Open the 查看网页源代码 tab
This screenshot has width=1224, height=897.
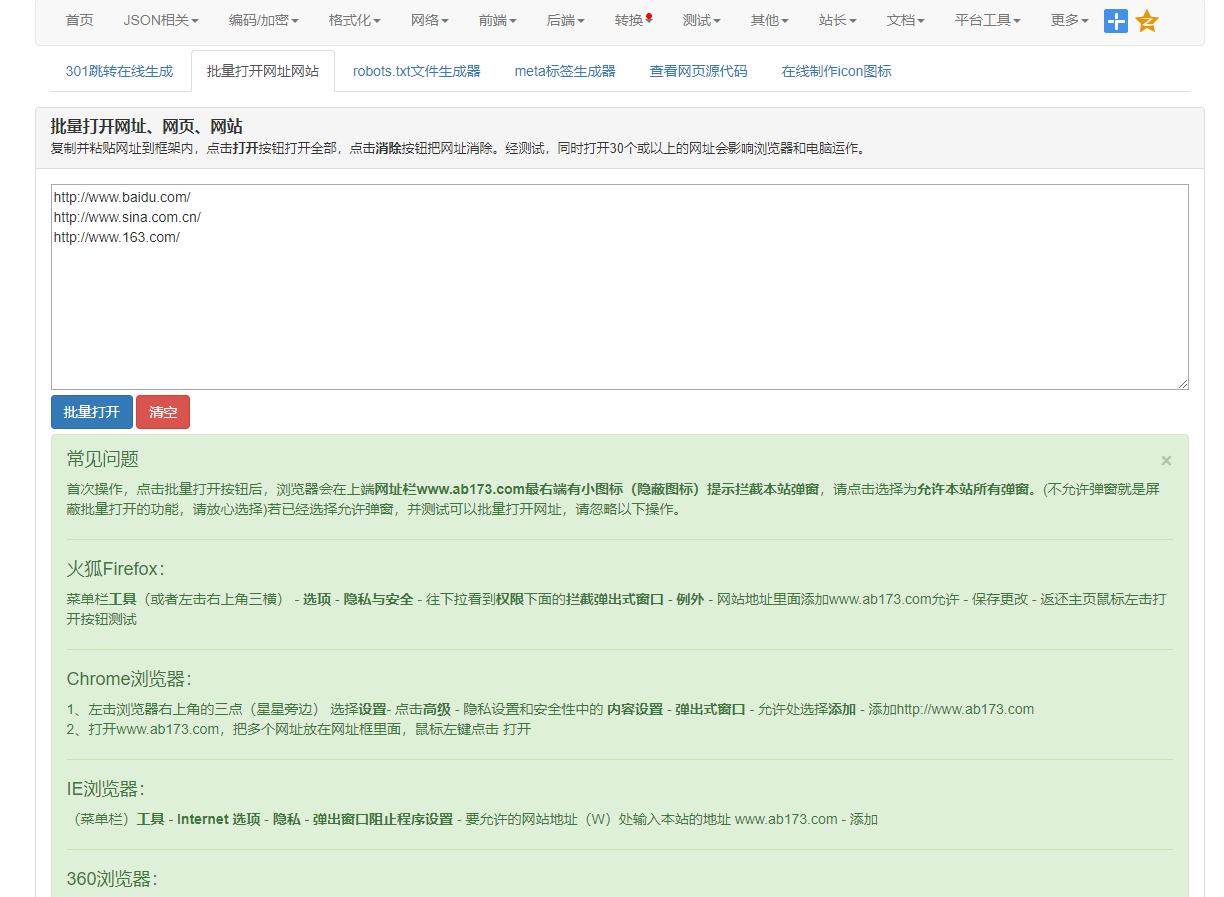(698, 71)
